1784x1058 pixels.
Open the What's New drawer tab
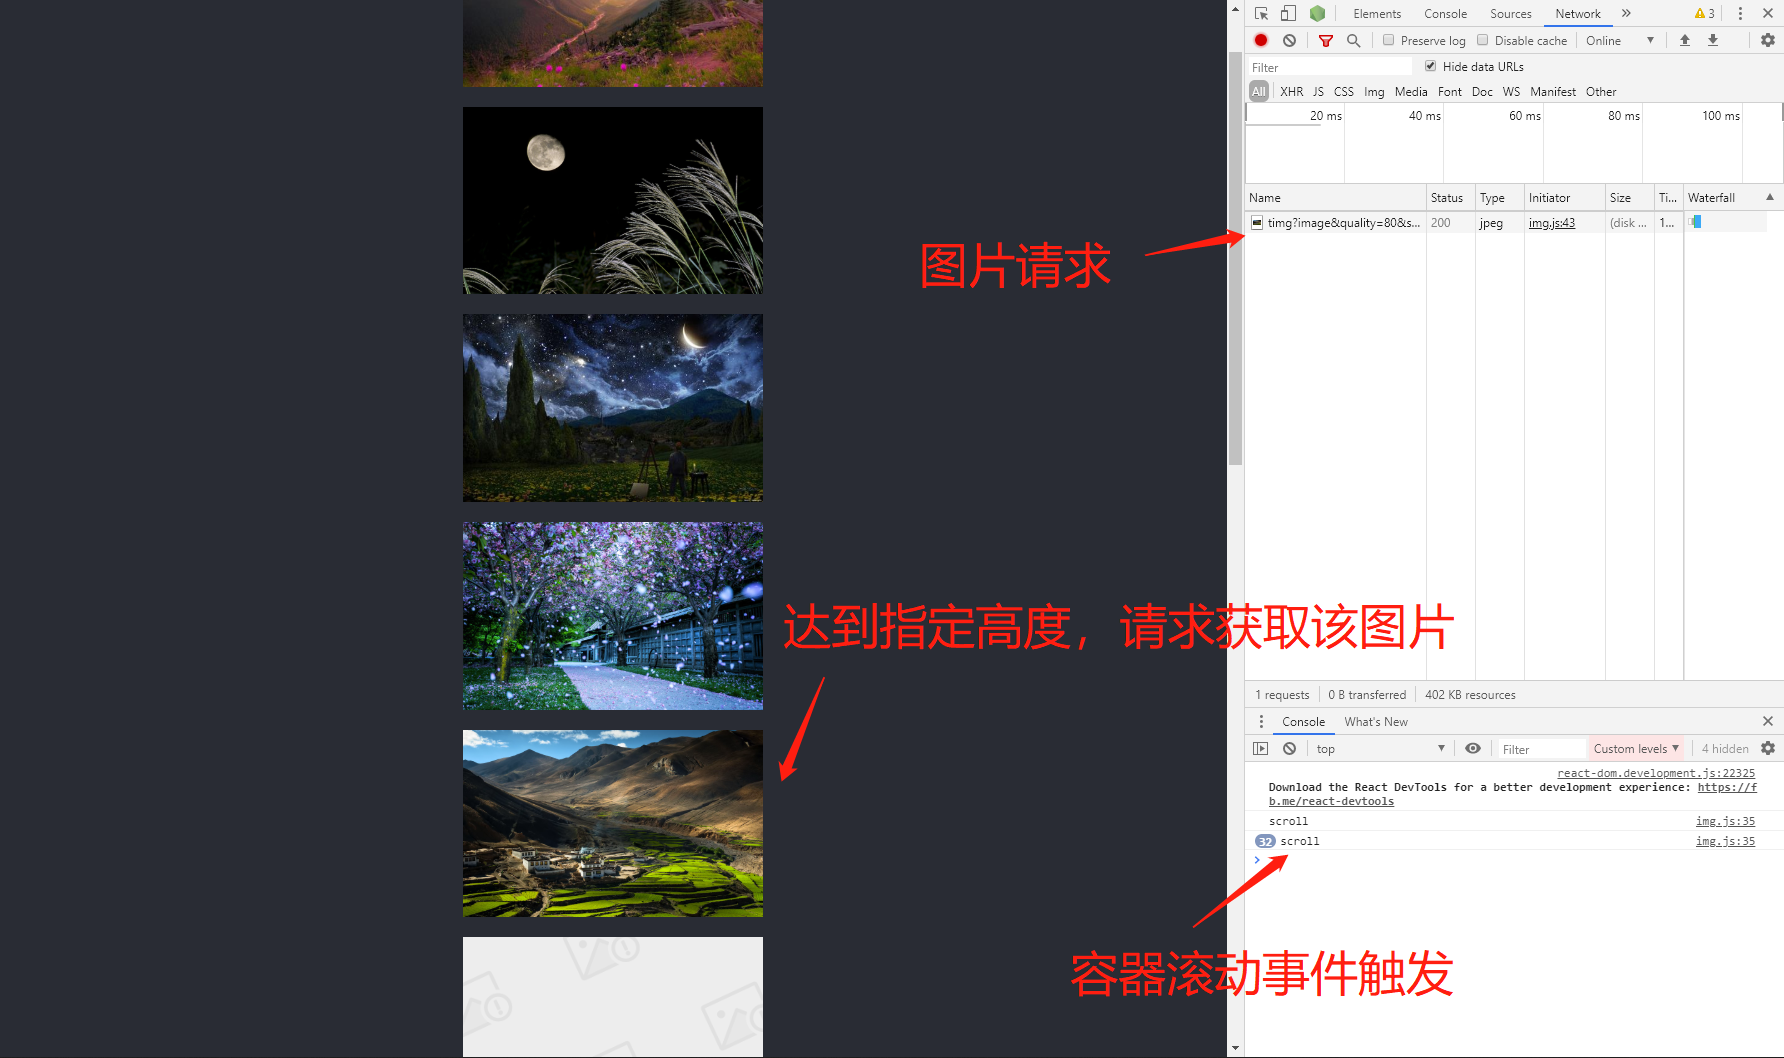pyautogui.click(x=1376, y=722)
